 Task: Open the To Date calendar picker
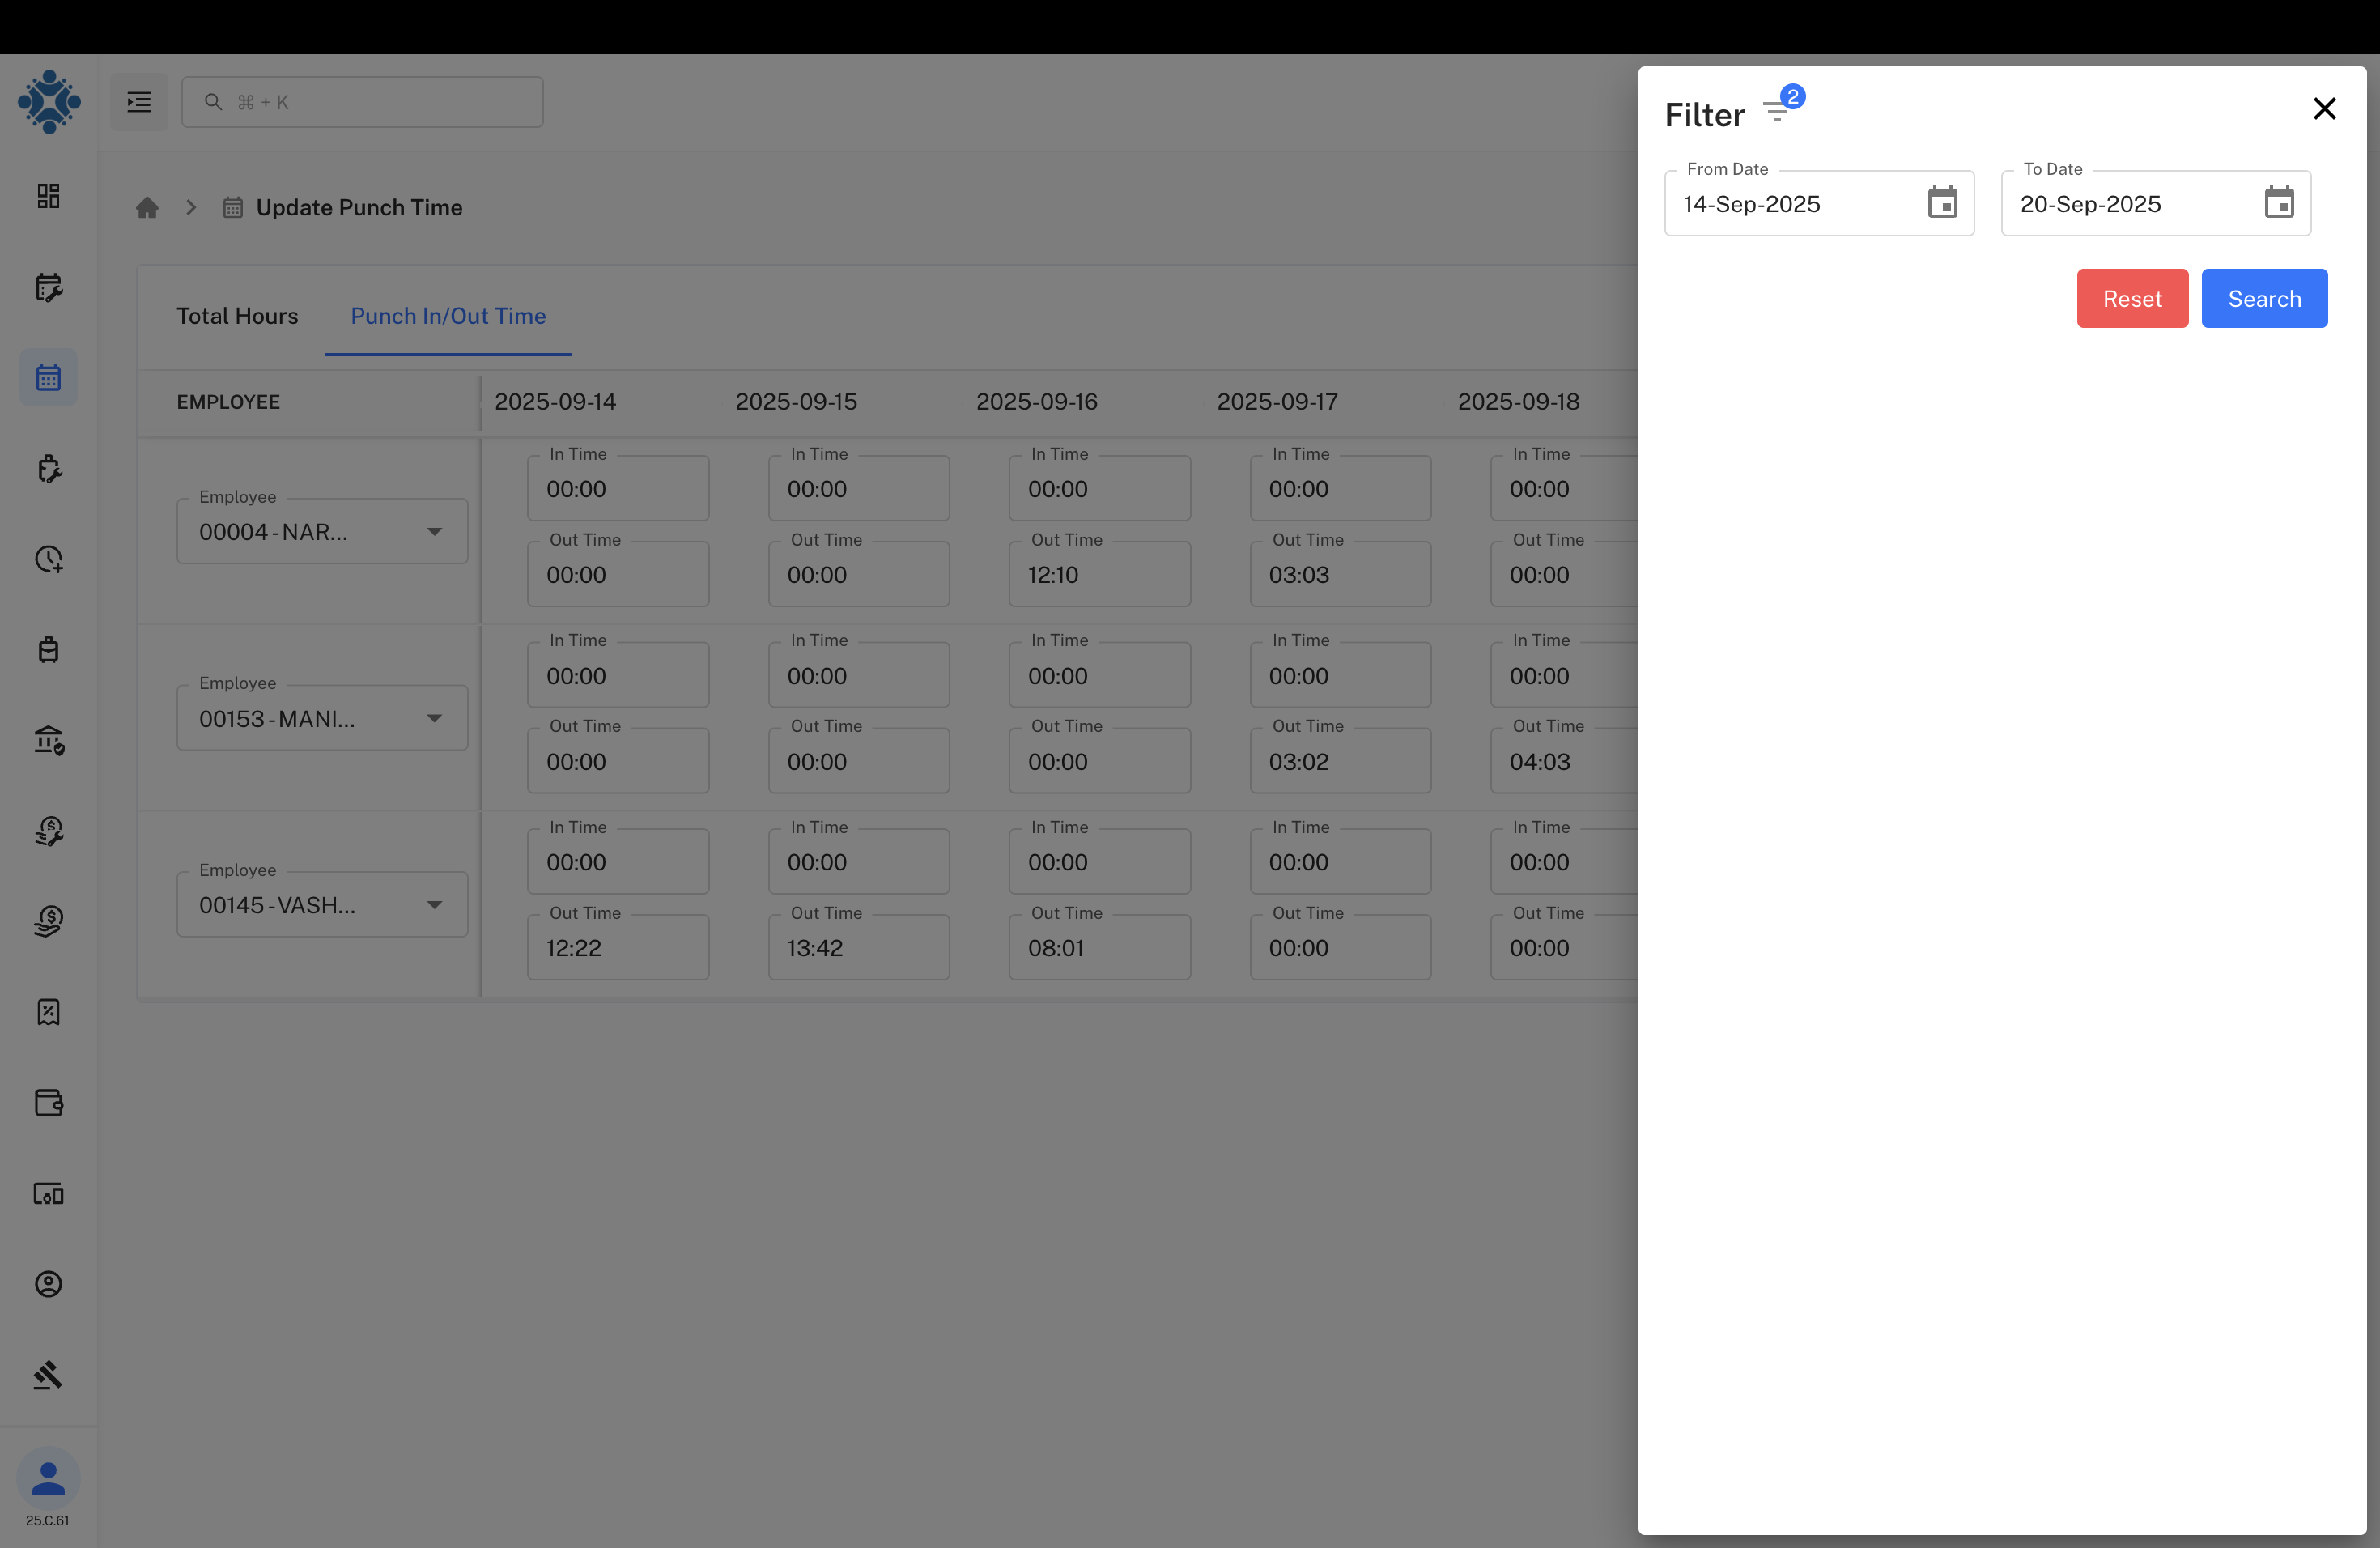(2278, 202)
